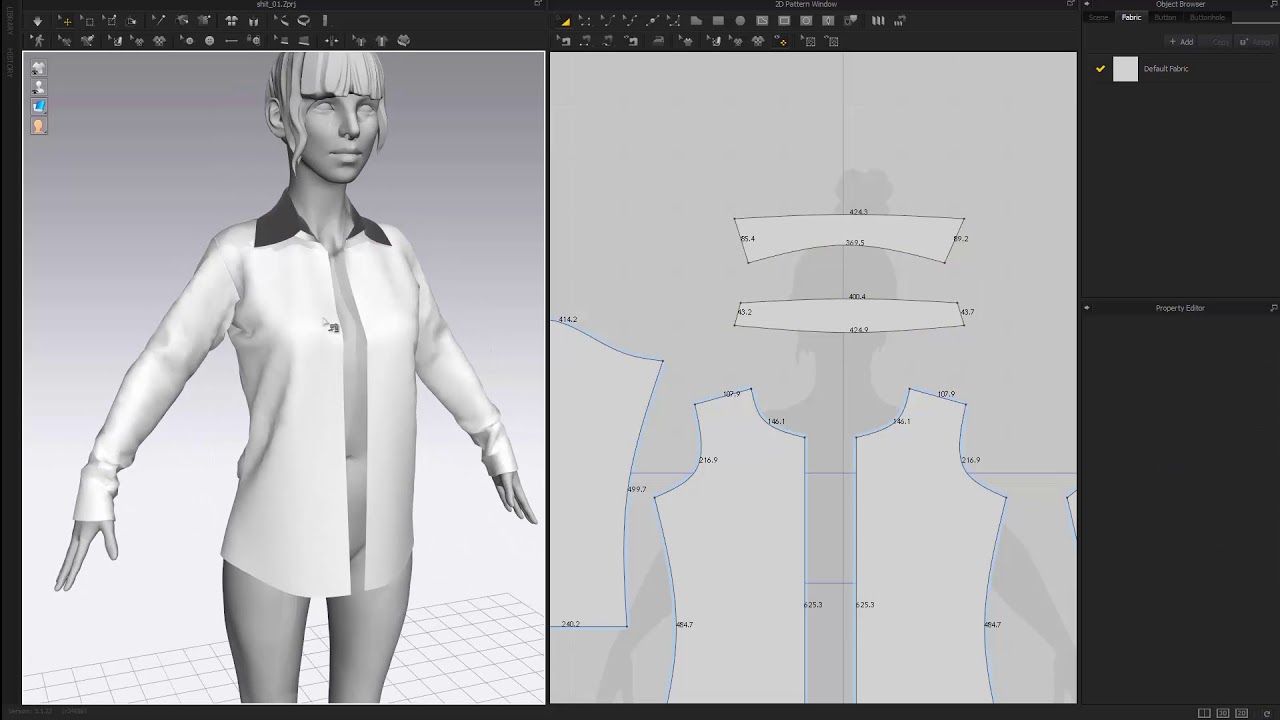Click the yellow diamond show-sewing icon
Viewport: 1280px width, 720px height.
point(783,41)
